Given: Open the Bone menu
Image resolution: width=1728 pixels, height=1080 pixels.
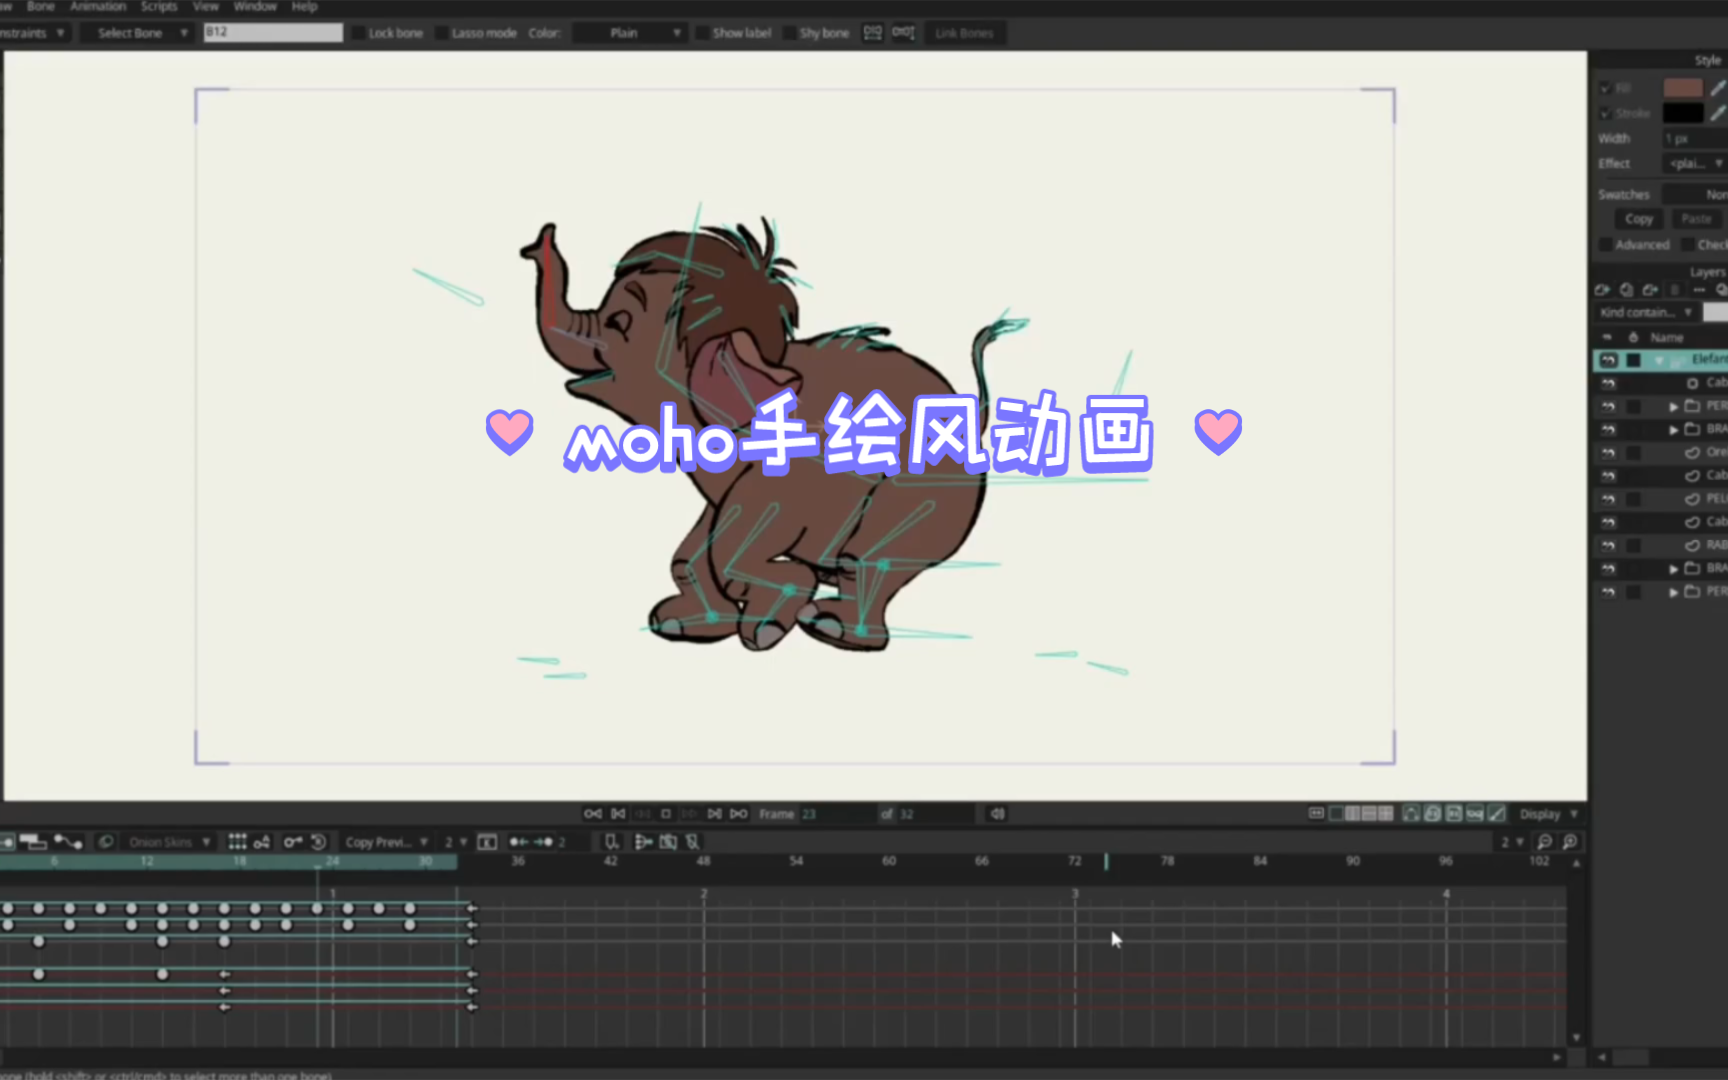Looking at the screenshot, I should tap(41, 7).
